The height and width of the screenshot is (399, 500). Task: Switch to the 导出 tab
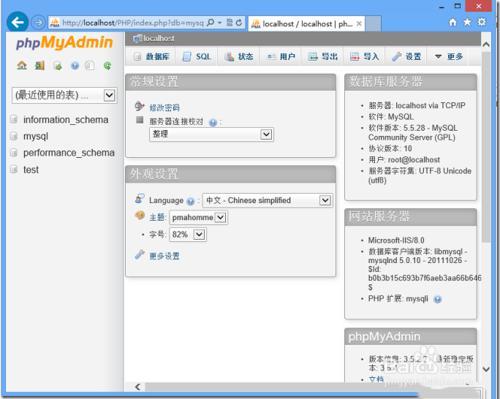pyautogui.click(x=323, y=57)
